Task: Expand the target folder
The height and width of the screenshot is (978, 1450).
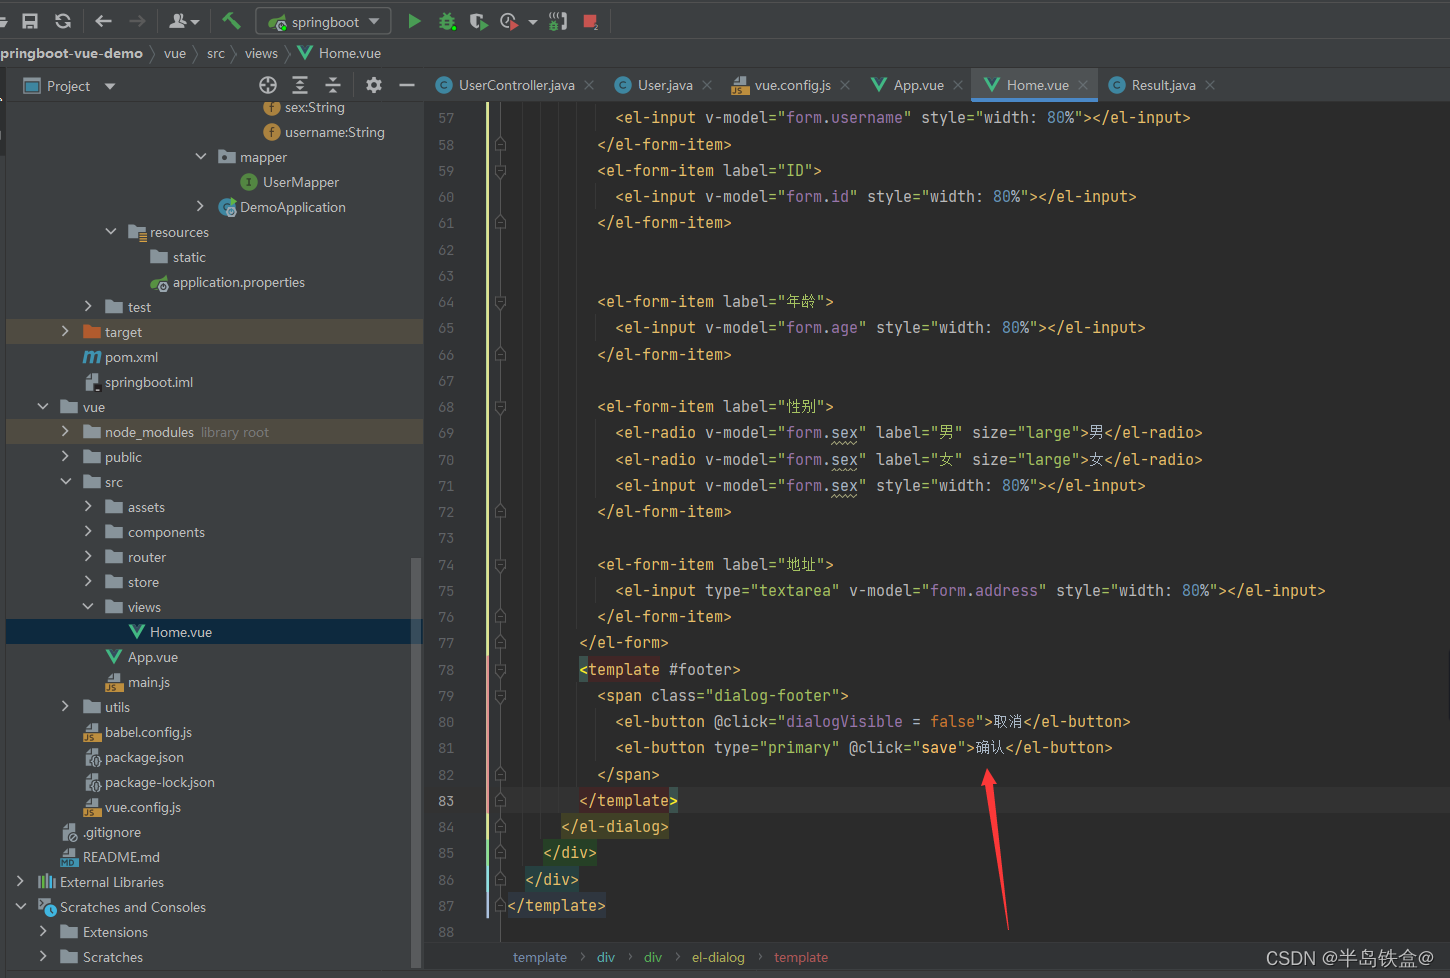Action: tap(65, 332)
